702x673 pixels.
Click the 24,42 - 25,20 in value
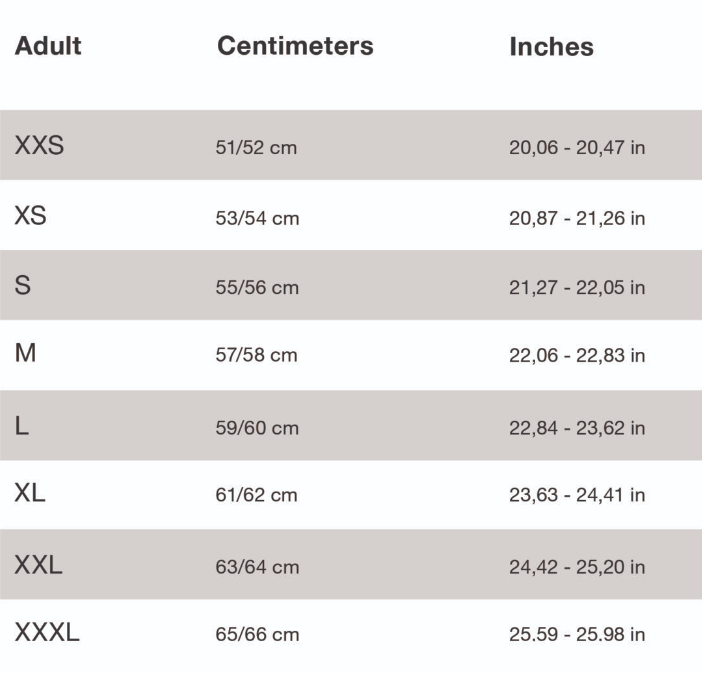point(577,567)
